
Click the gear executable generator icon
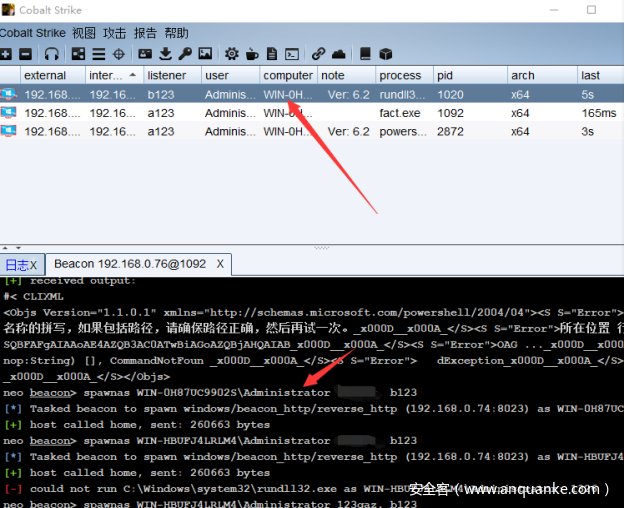(232, 54)
